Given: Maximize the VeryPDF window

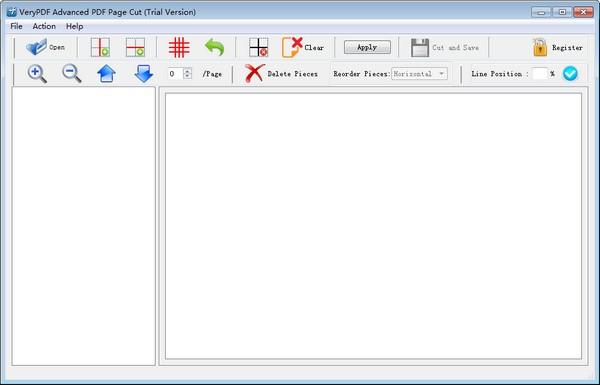Looking at the screenshot, I should tap(562, 12).
